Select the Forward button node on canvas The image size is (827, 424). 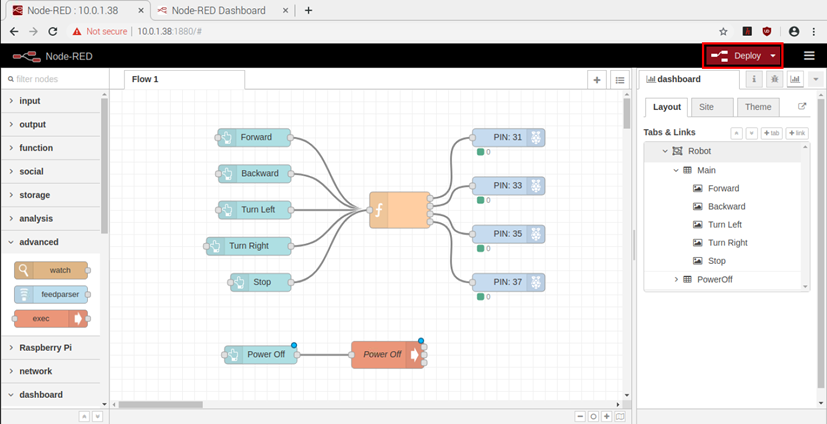coord(254,138)
